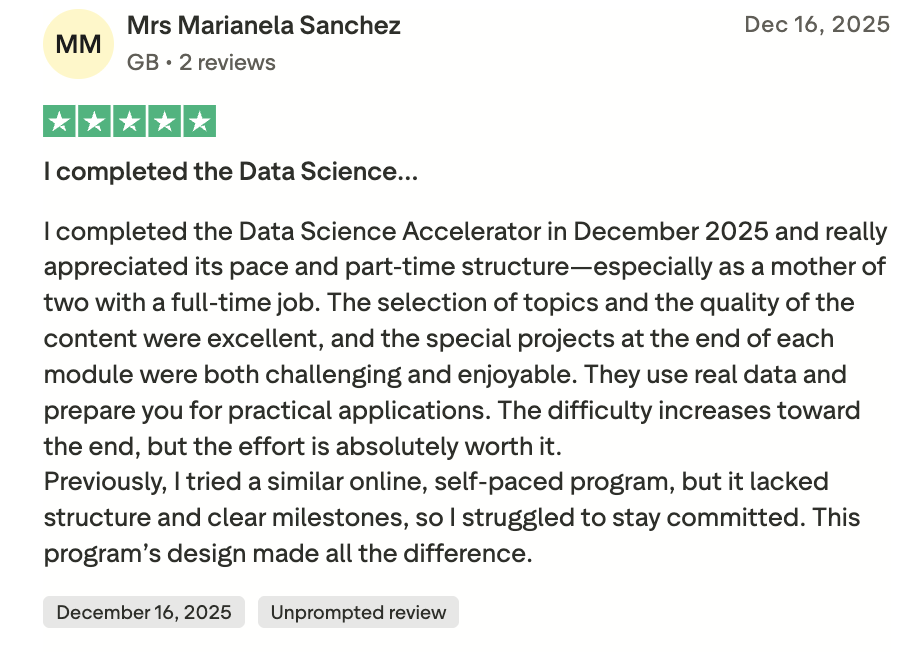Click the GB country label

[x=142, y=62]
